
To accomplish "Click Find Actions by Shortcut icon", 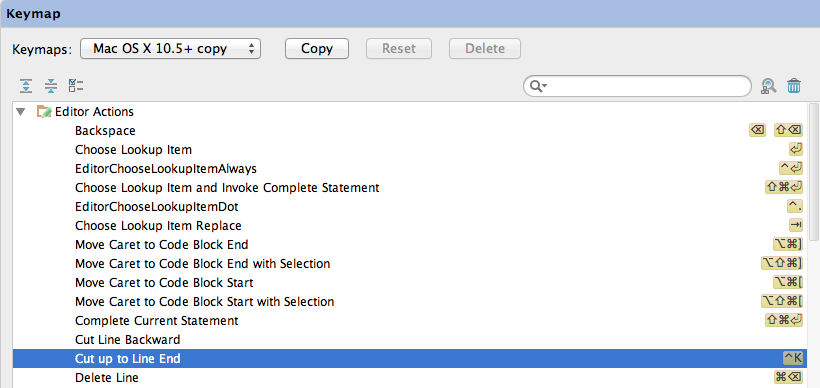I will pyautogui.click(x=768, y=86).
